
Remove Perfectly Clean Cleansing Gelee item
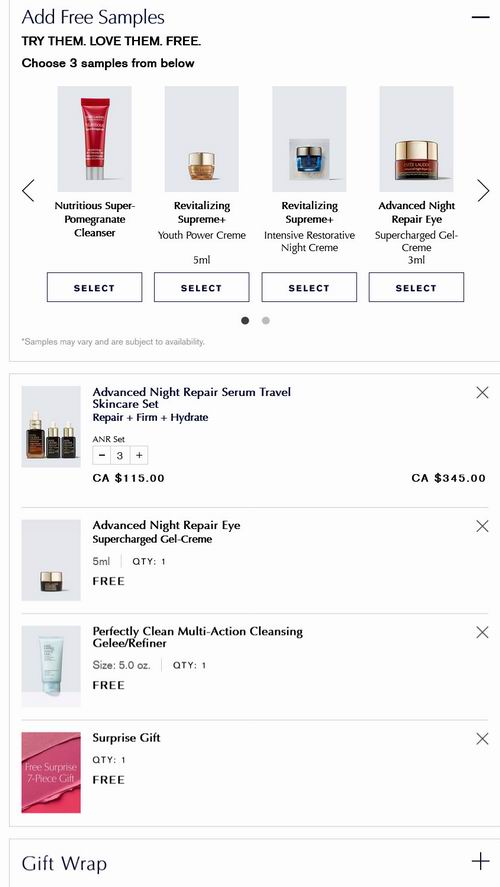pos(482,632)
